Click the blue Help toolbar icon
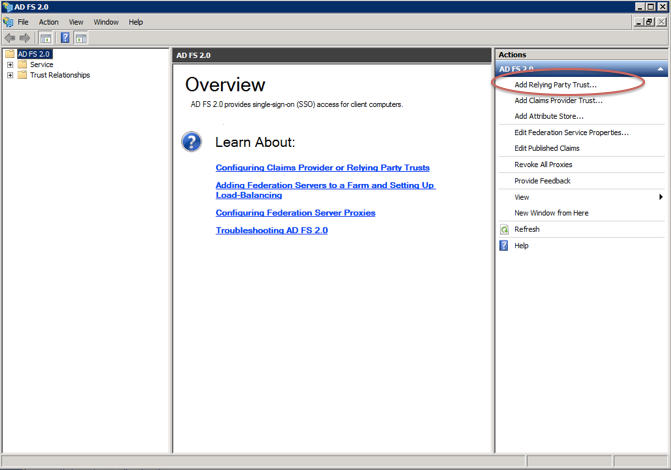The height and width of the screenshot is (470, 671). [65, 38]
